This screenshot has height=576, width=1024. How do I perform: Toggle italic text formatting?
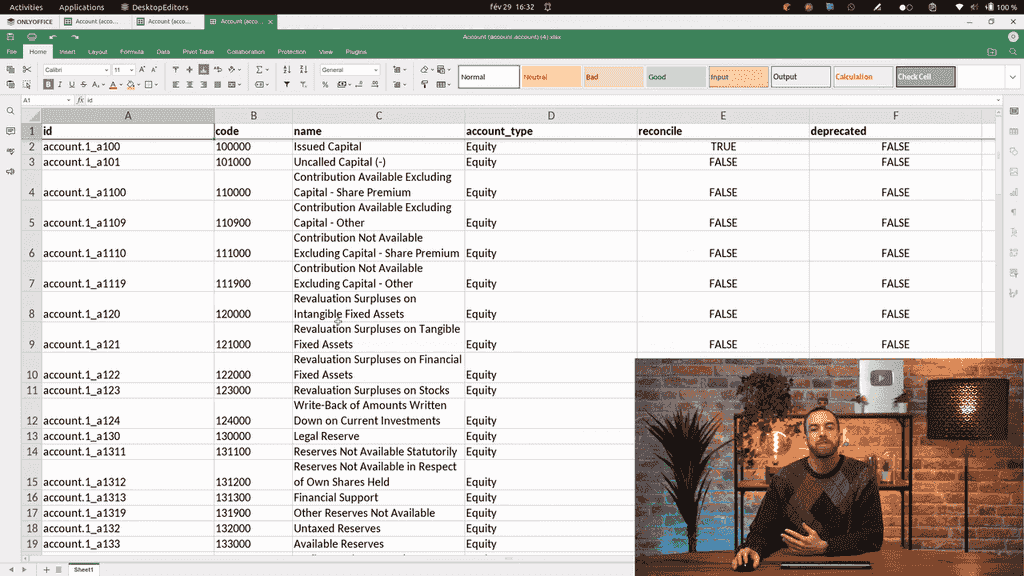(62, 85)
